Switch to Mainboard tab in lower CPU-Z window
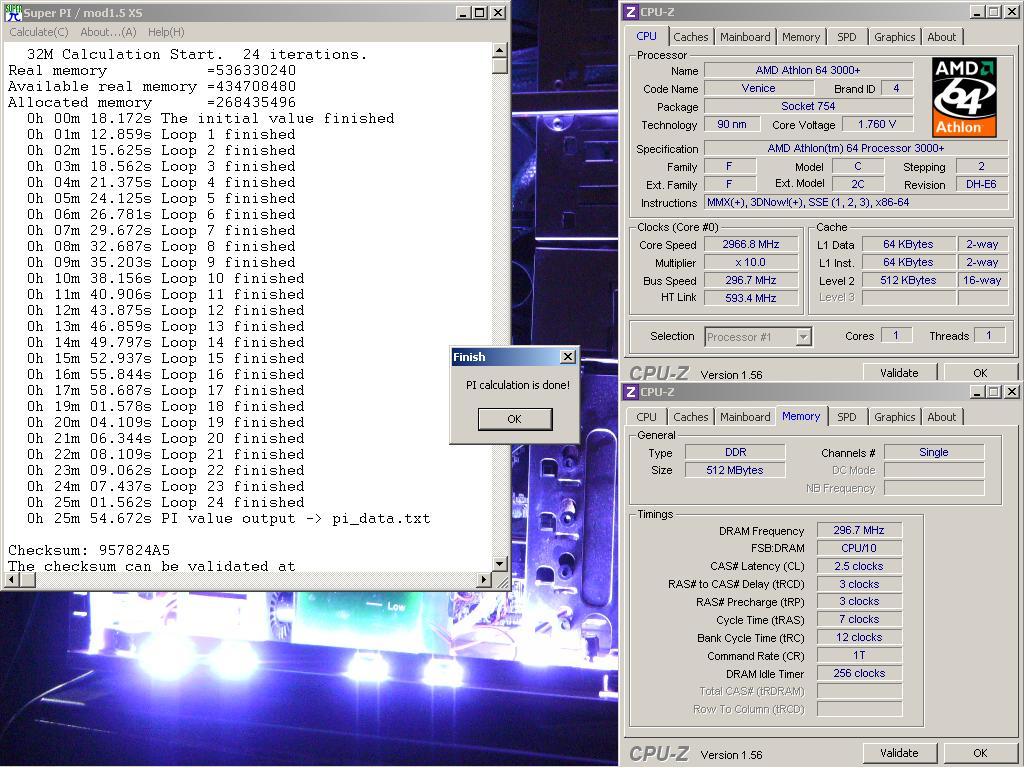 click(745, 417)
